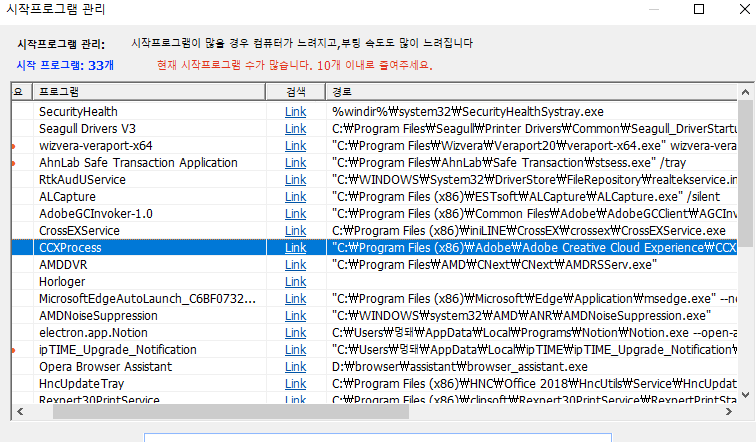Click the SecurityHealthSystray.exe path cell
The image size is (756, 442).
(x=531, y=112)
